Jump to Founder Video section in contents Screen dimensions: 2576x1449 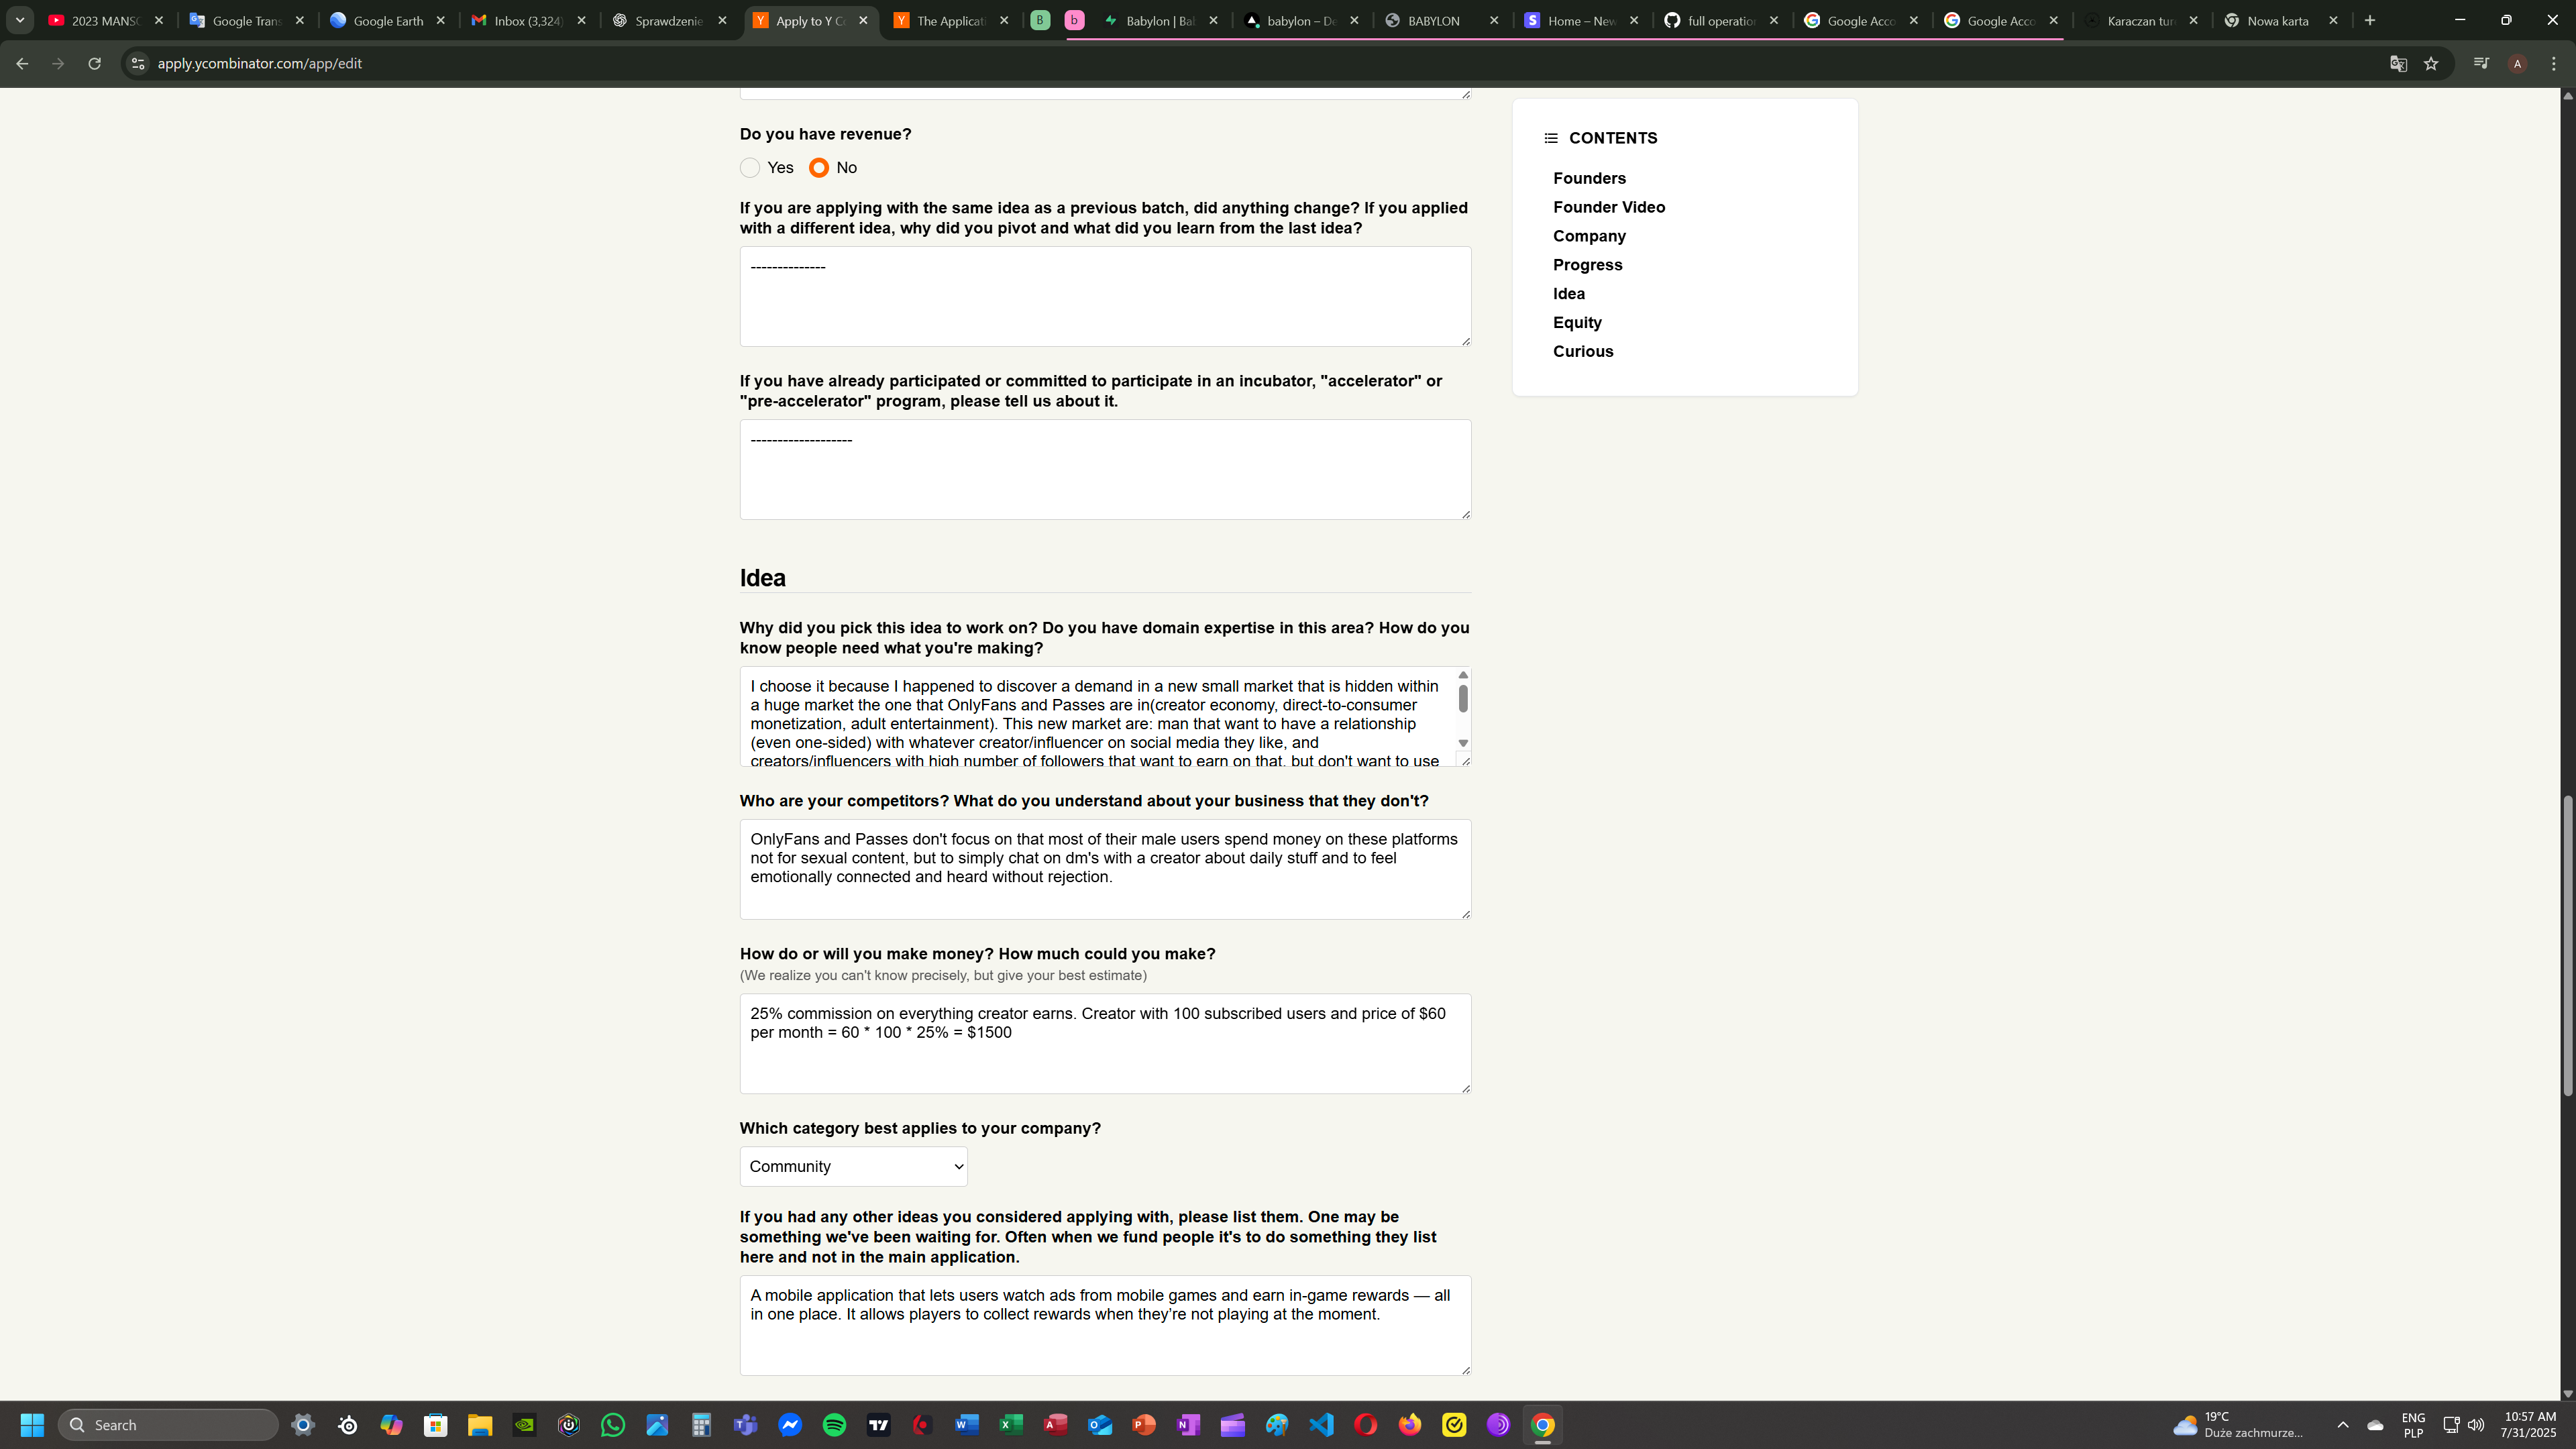(x=1608, y=207)
